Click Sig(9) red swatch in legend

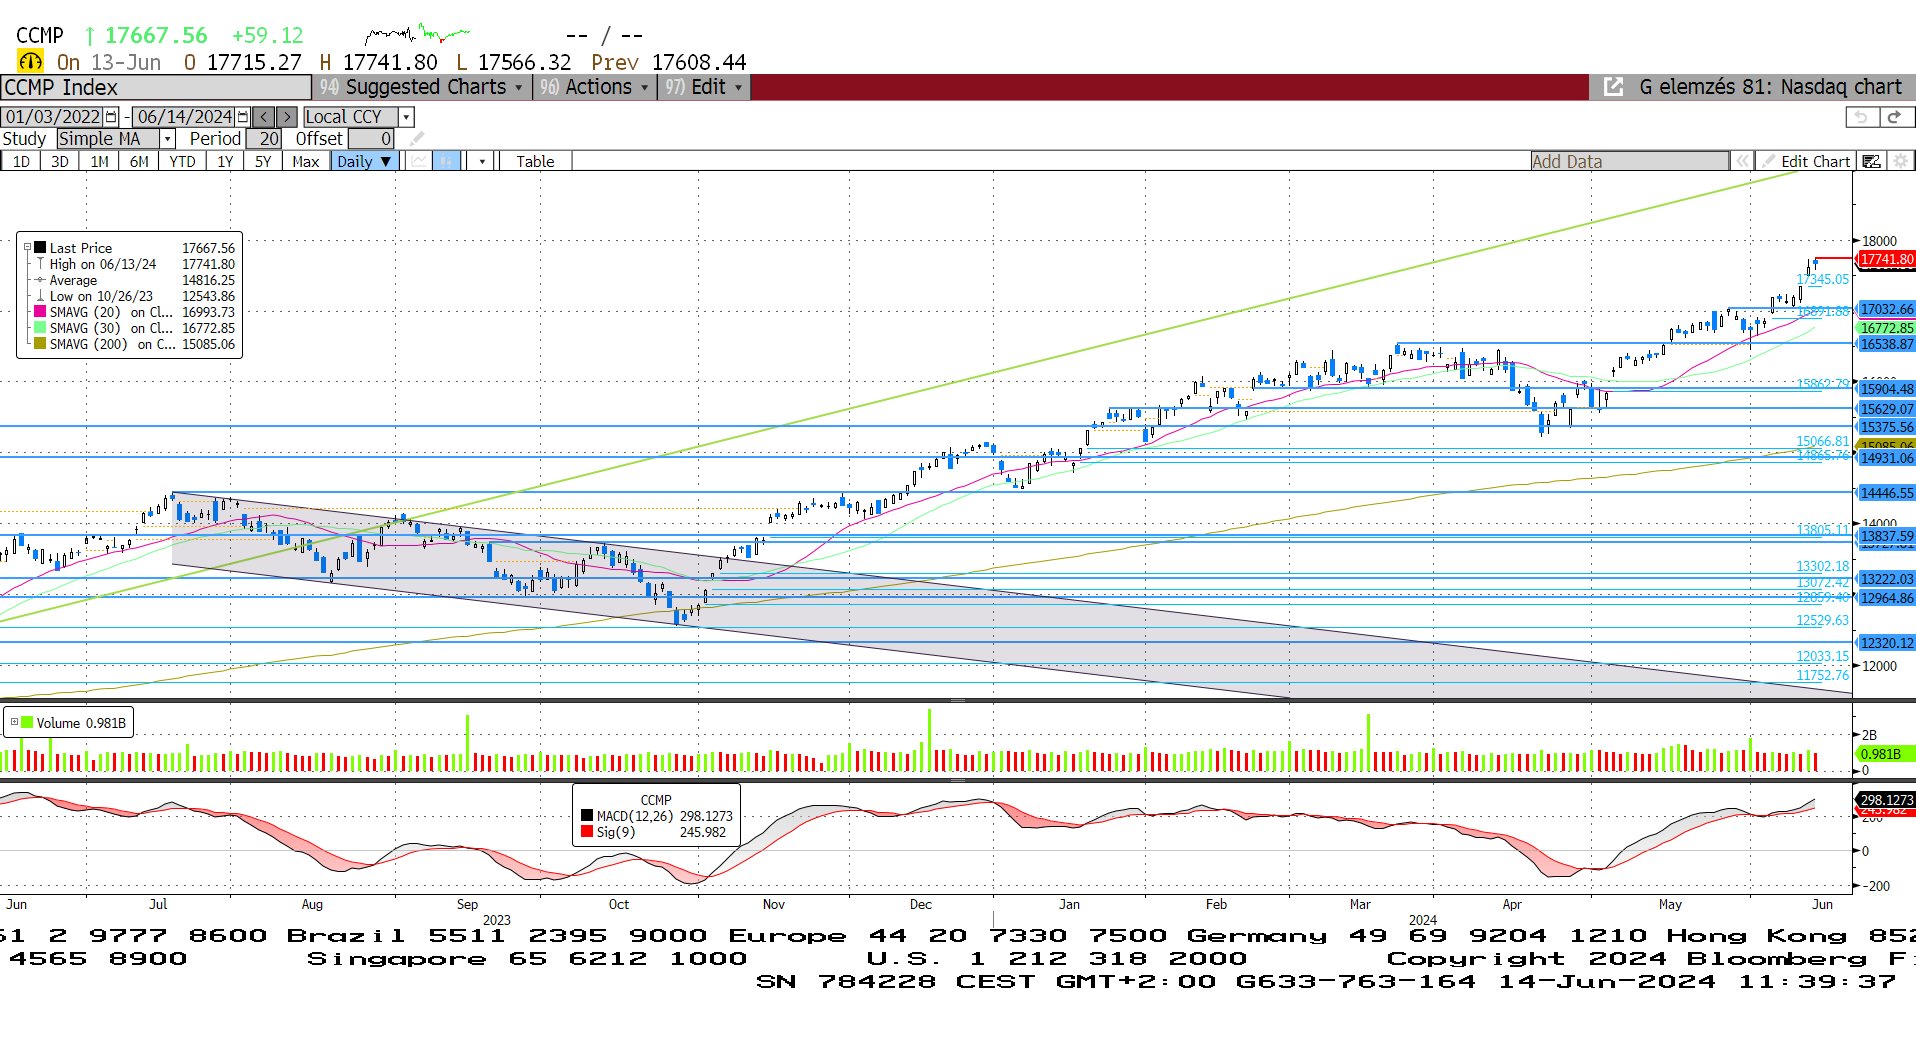click(587, 832)
